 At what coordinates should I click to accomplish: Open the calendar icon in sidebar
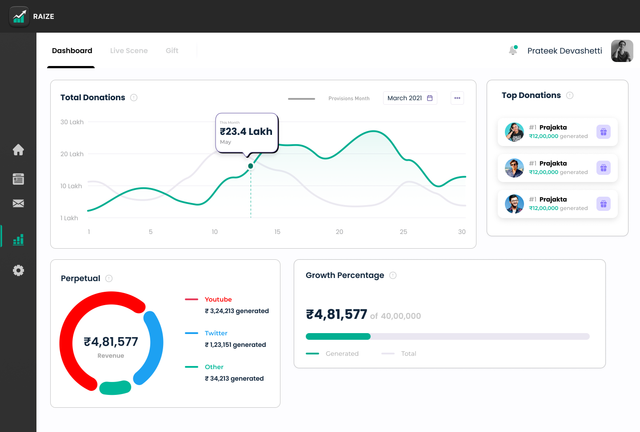[18, 179]
